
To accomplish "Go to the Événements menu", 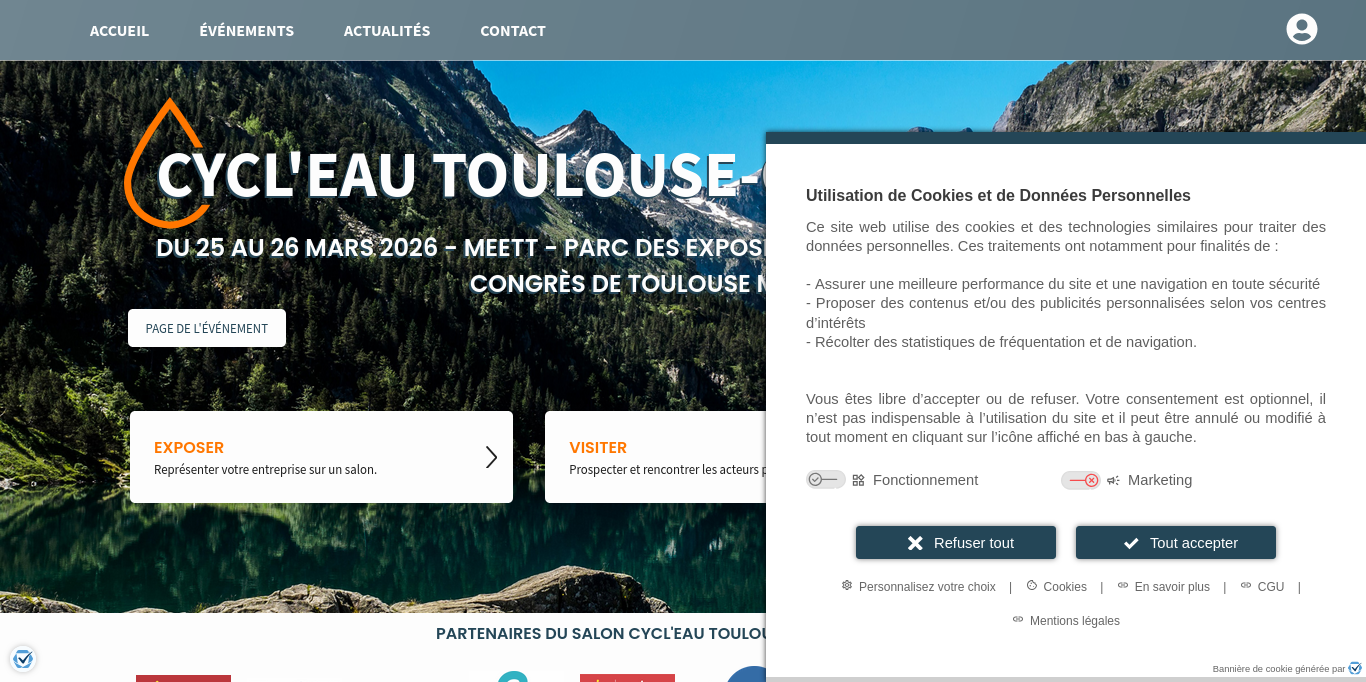I will [x=246, y=30].
